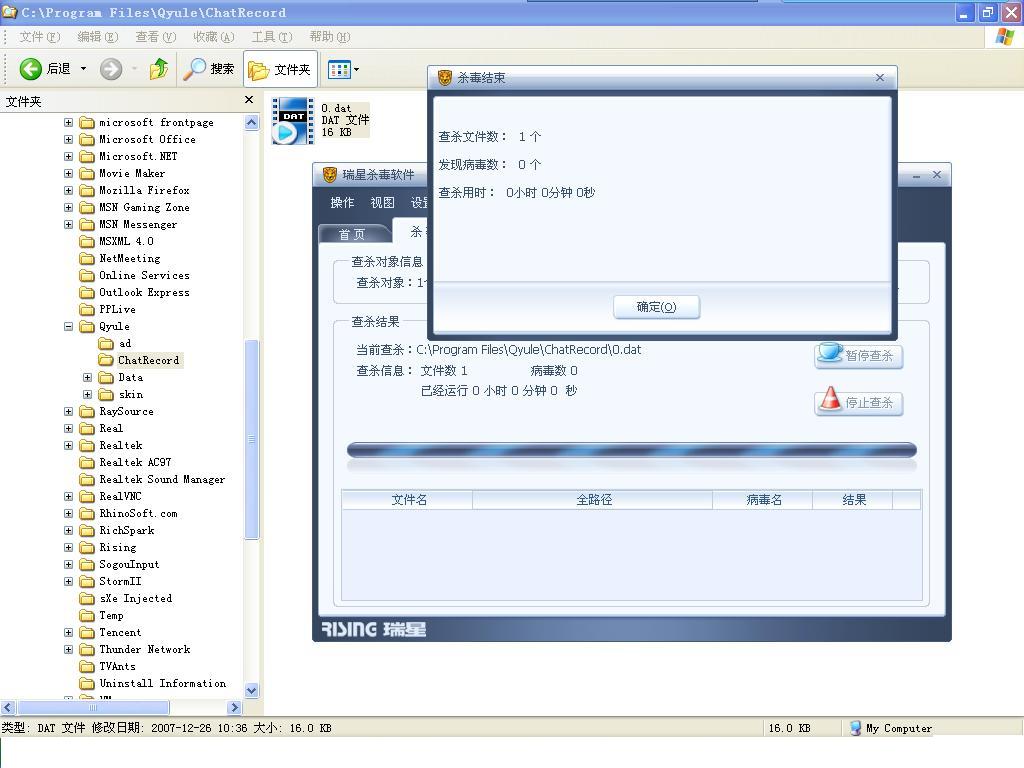
Task: Select the PPLive folder icon
Action: [86, 309]
